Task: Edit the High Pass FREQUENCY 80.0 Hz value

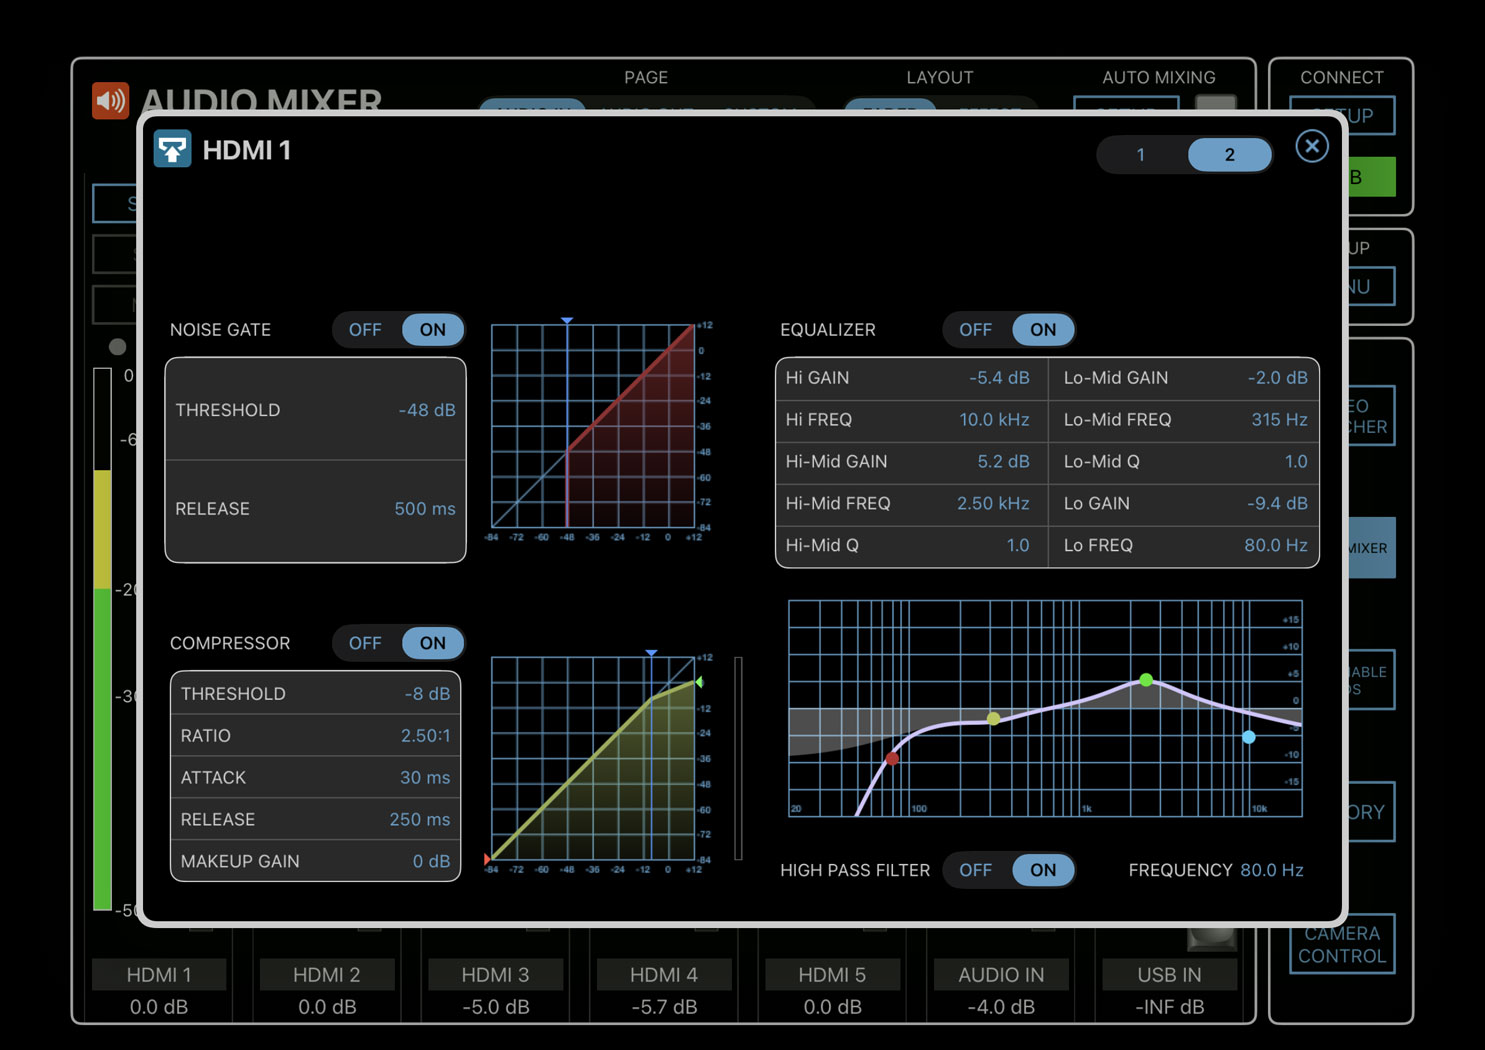Action: coord(1271,870)
